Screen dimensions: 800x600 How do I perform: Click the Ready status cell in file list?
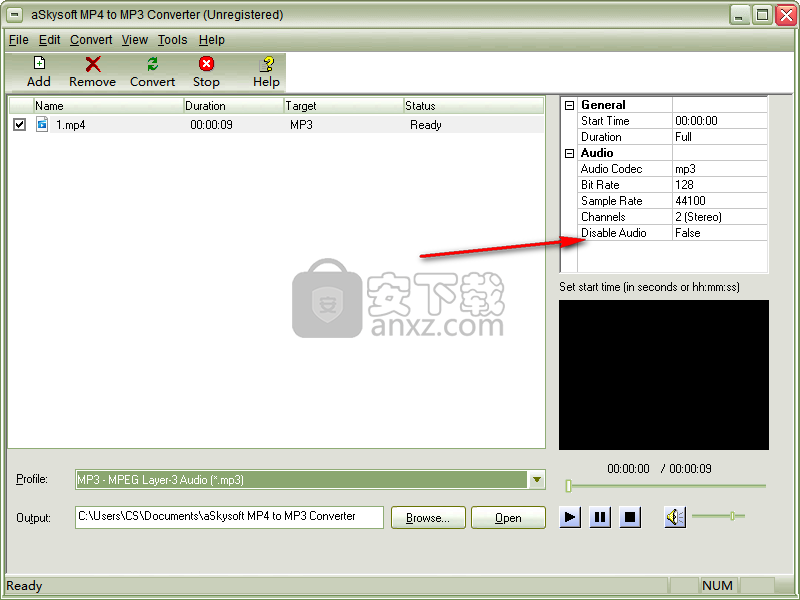426,125
